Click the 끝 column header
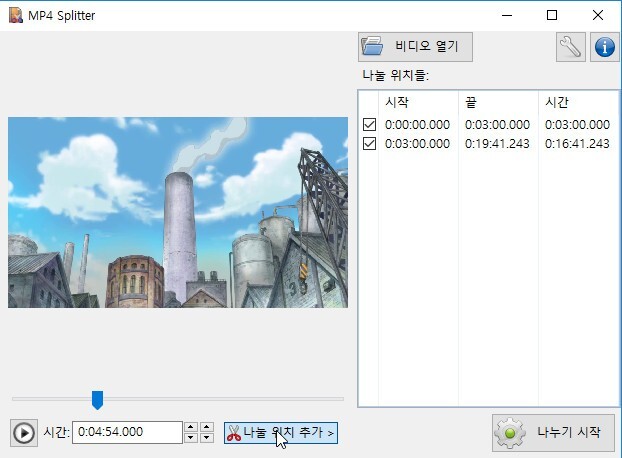The width and height of the screenshot is (622, 458). point(498,102)
